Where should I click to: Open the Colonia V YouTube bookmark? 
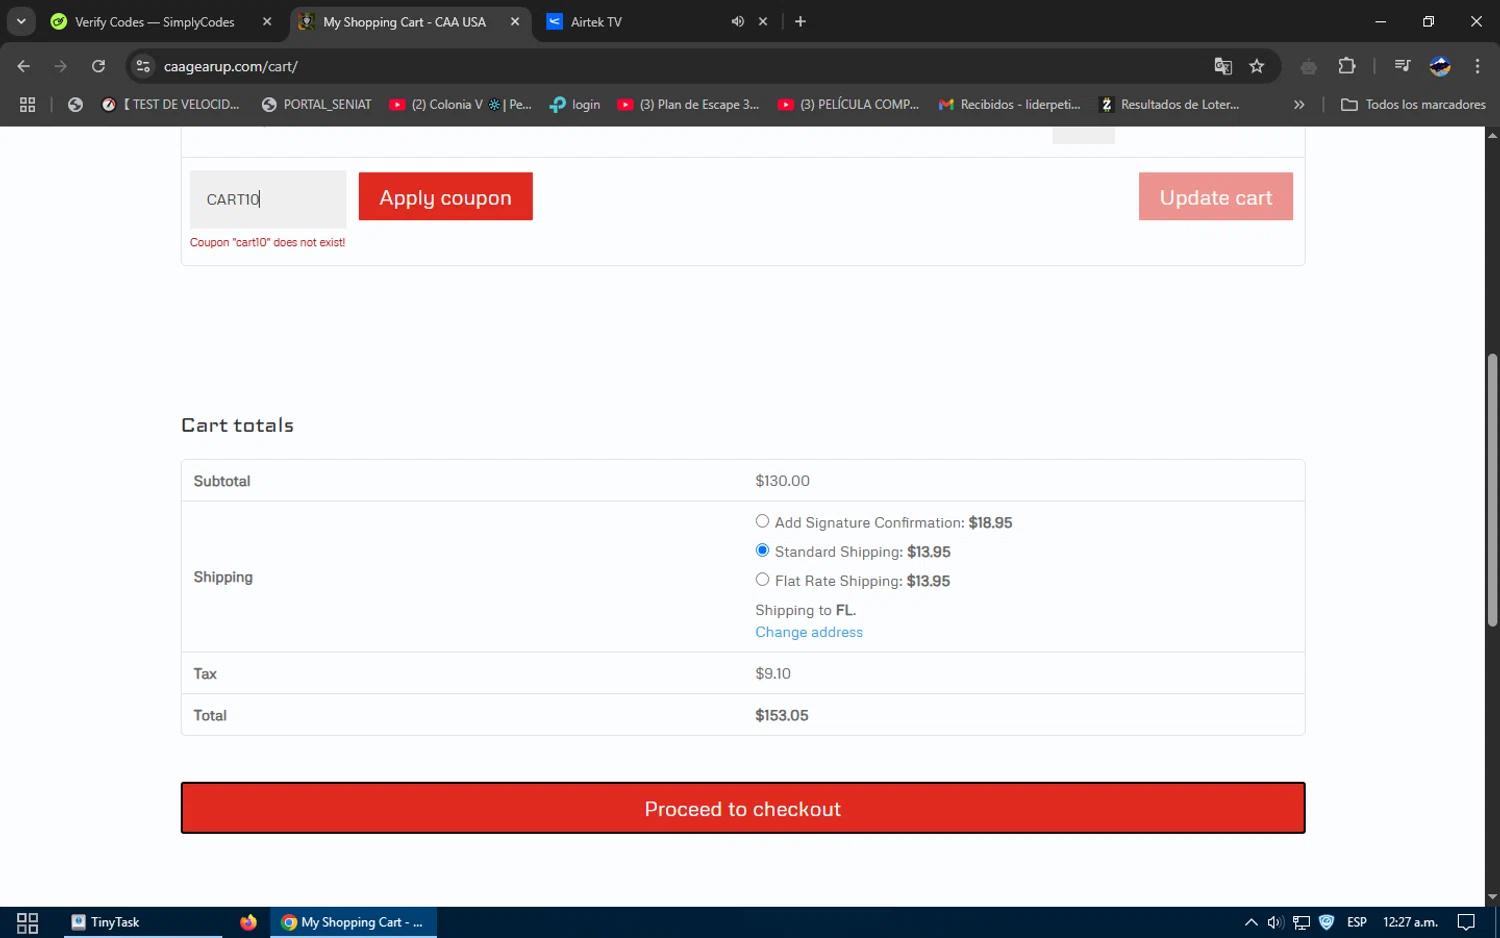[460, 104]
